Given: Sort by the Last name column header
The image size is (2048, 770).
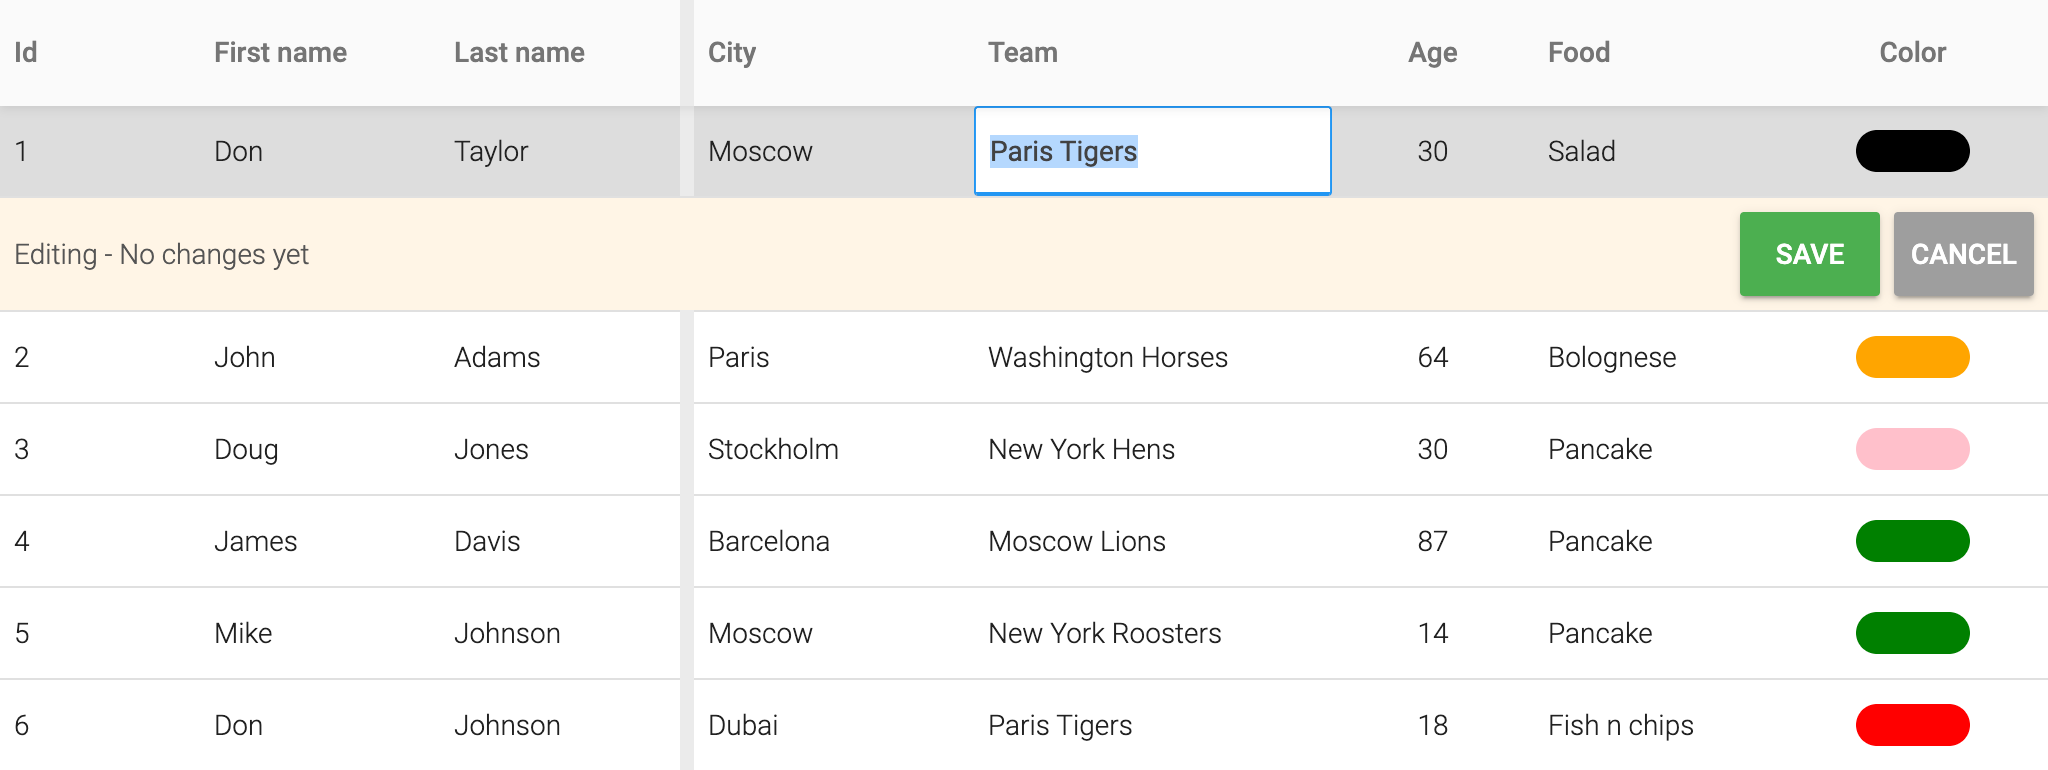Looking at the screenshot, I should tap(519, 52).
